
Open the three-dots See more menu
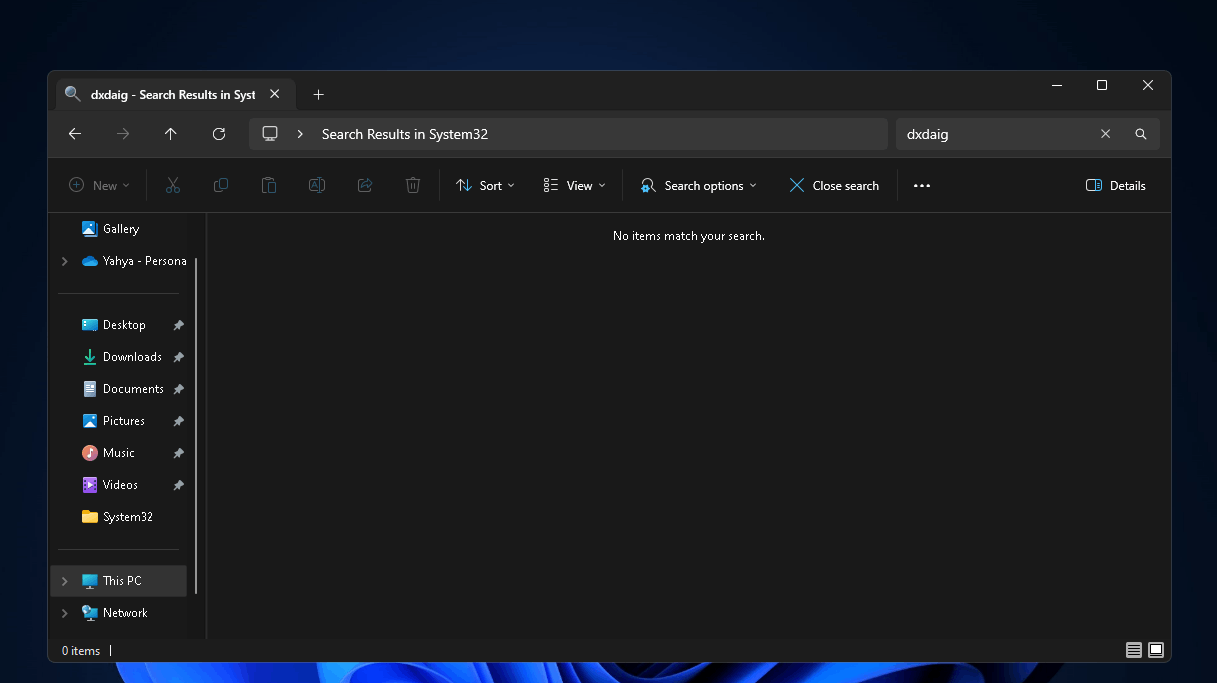click(x=922, y=186)
